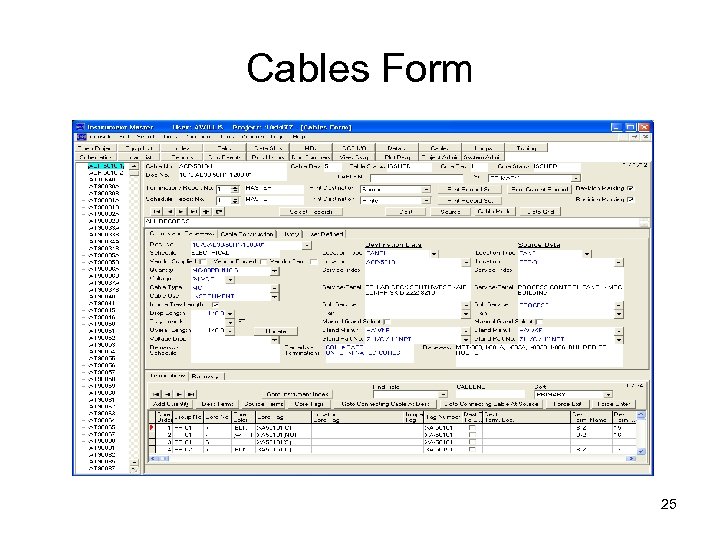Open the Help menu
Viewport: 720px width, 540px height.
click(298, 137)
